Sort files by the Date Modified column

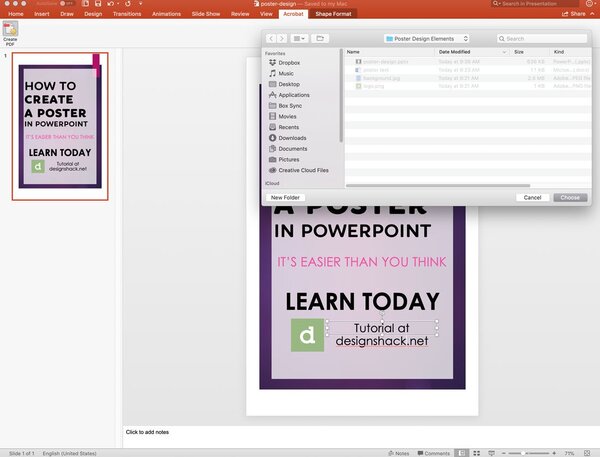[454, 51]
